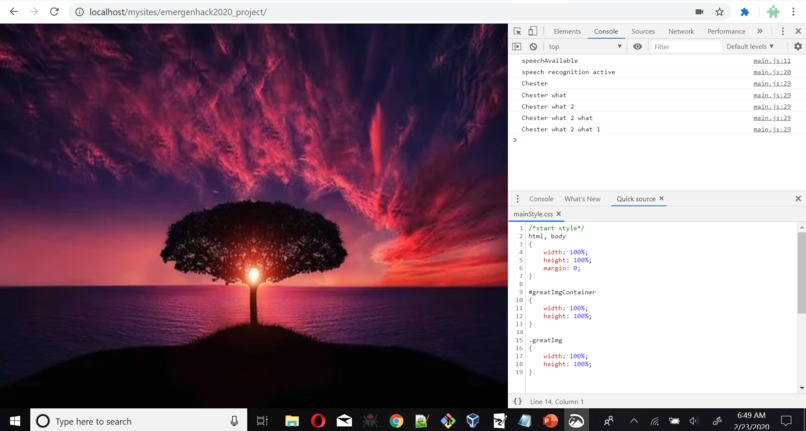Click the '.greatImg' selector line in code

click(545, 340)
